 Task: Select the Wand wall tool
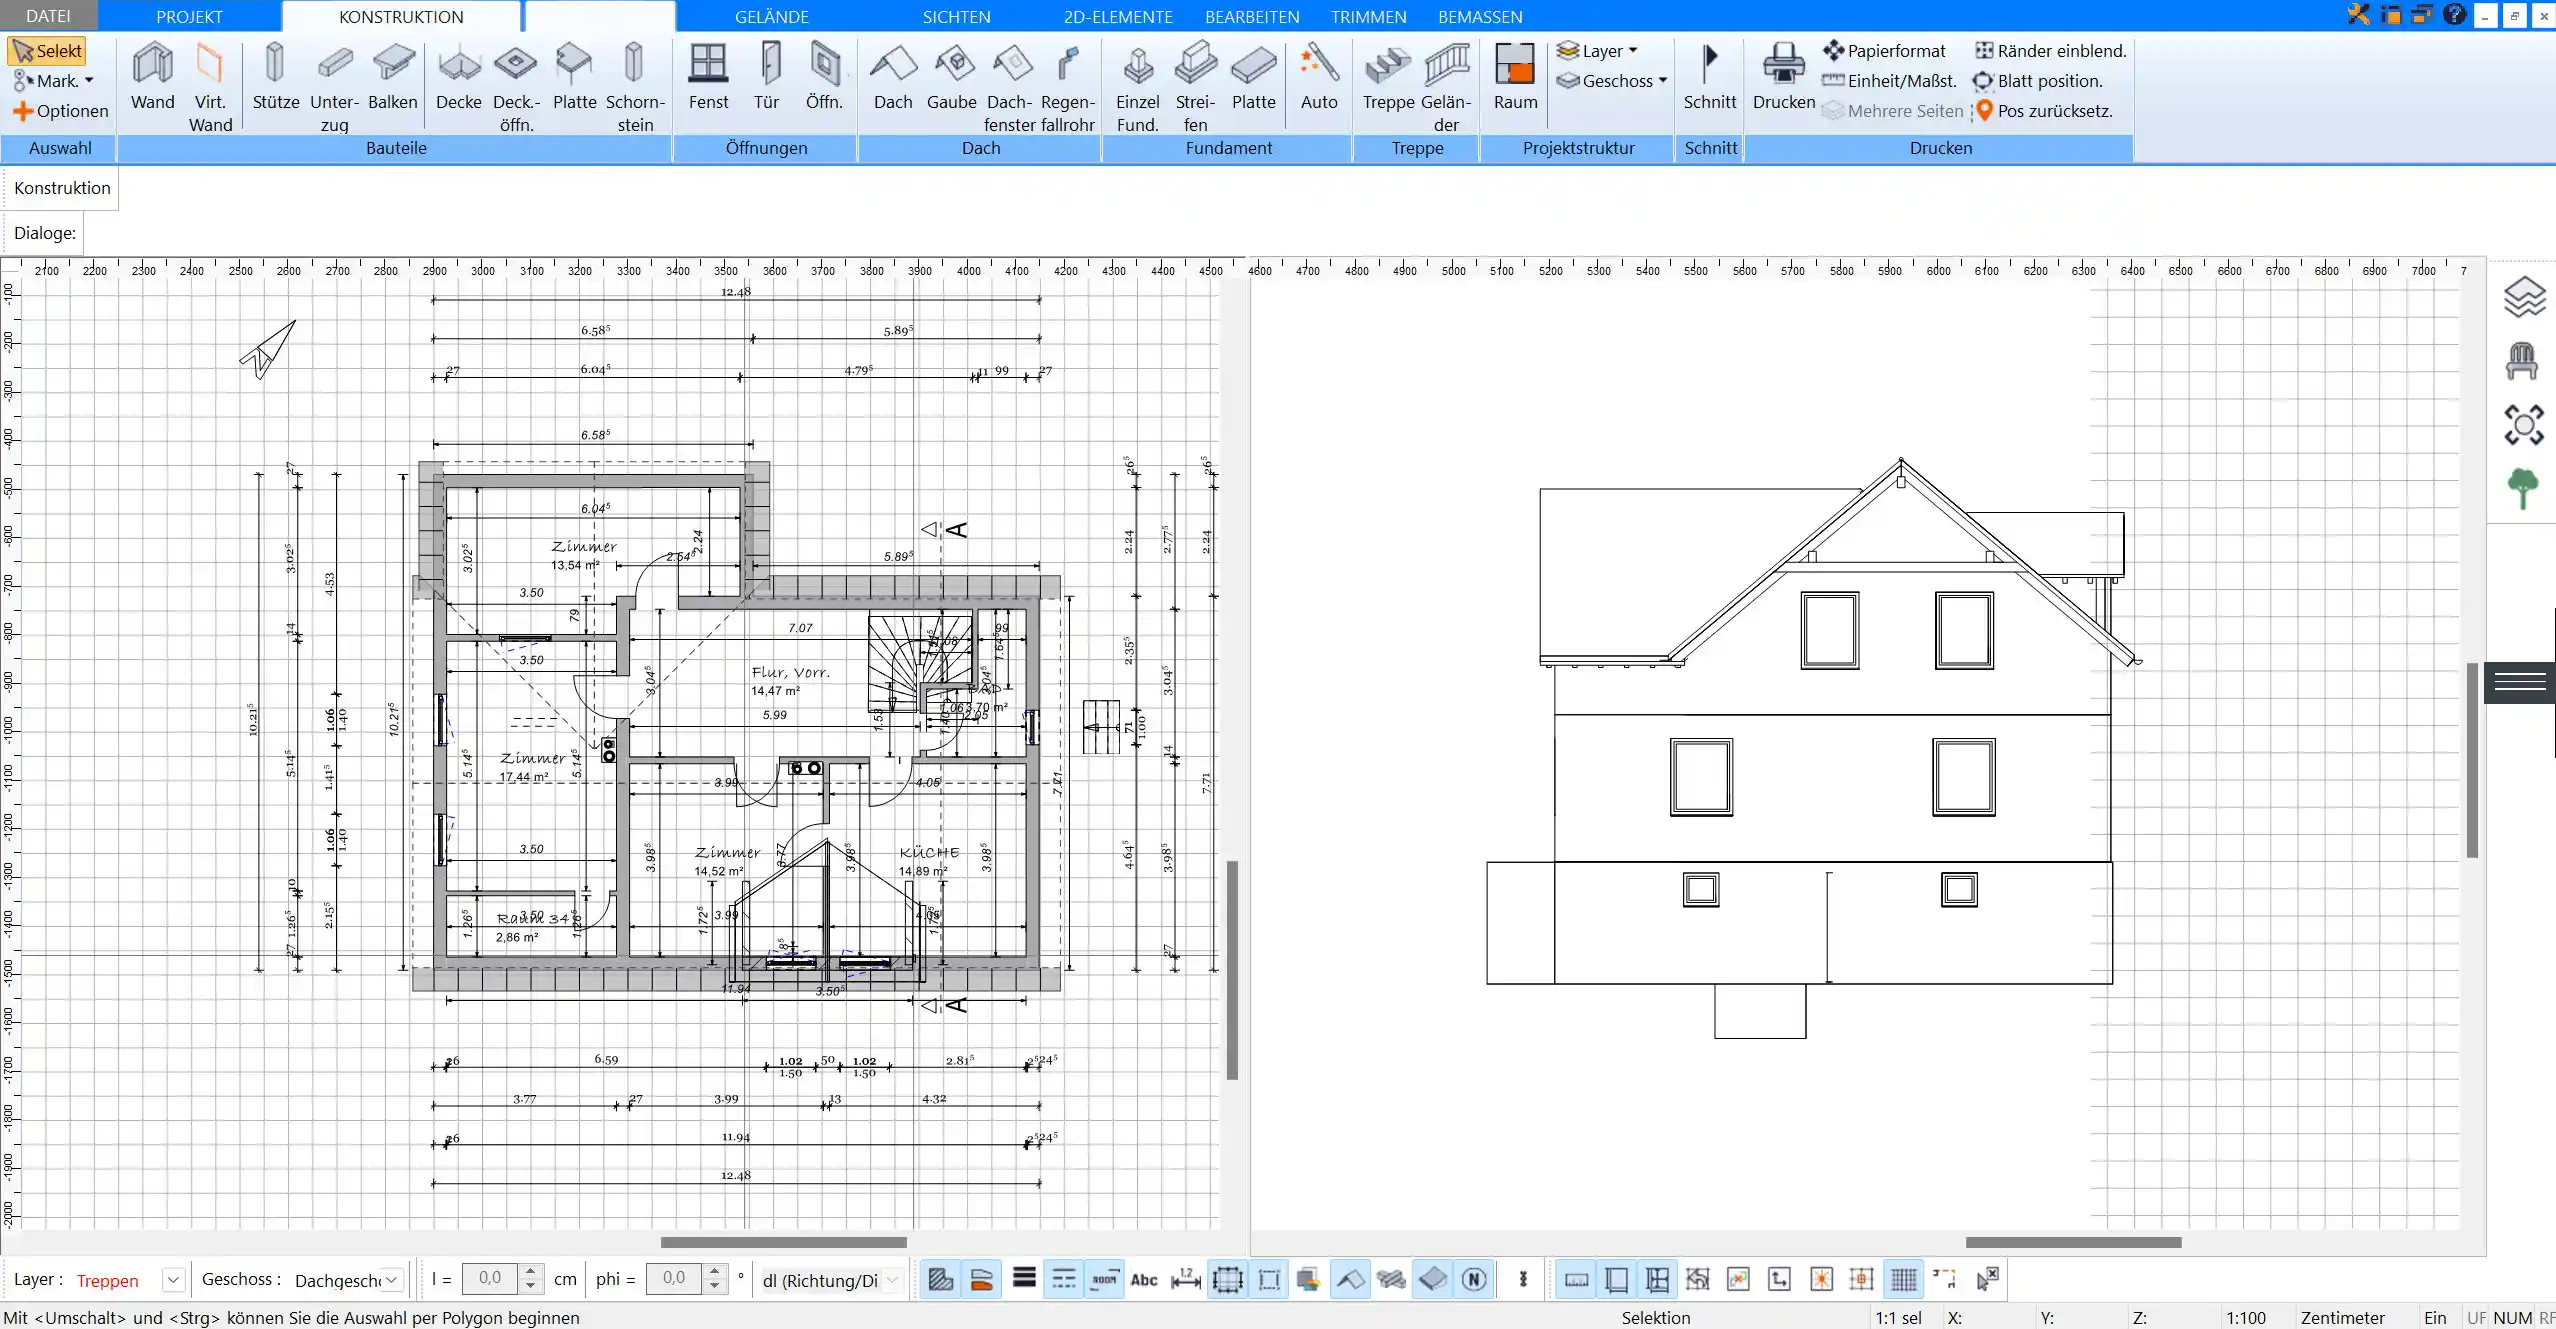(x=152, y=76)
